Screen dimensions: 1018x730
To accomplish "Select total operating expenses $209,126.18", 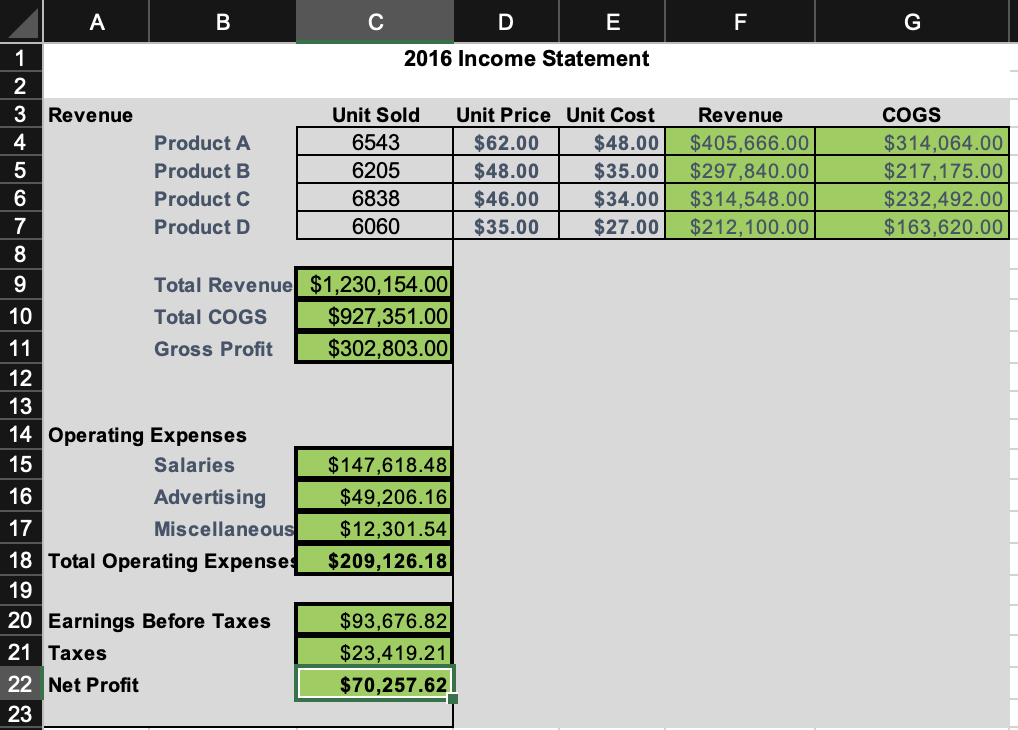I will click(x=375, y=560).
